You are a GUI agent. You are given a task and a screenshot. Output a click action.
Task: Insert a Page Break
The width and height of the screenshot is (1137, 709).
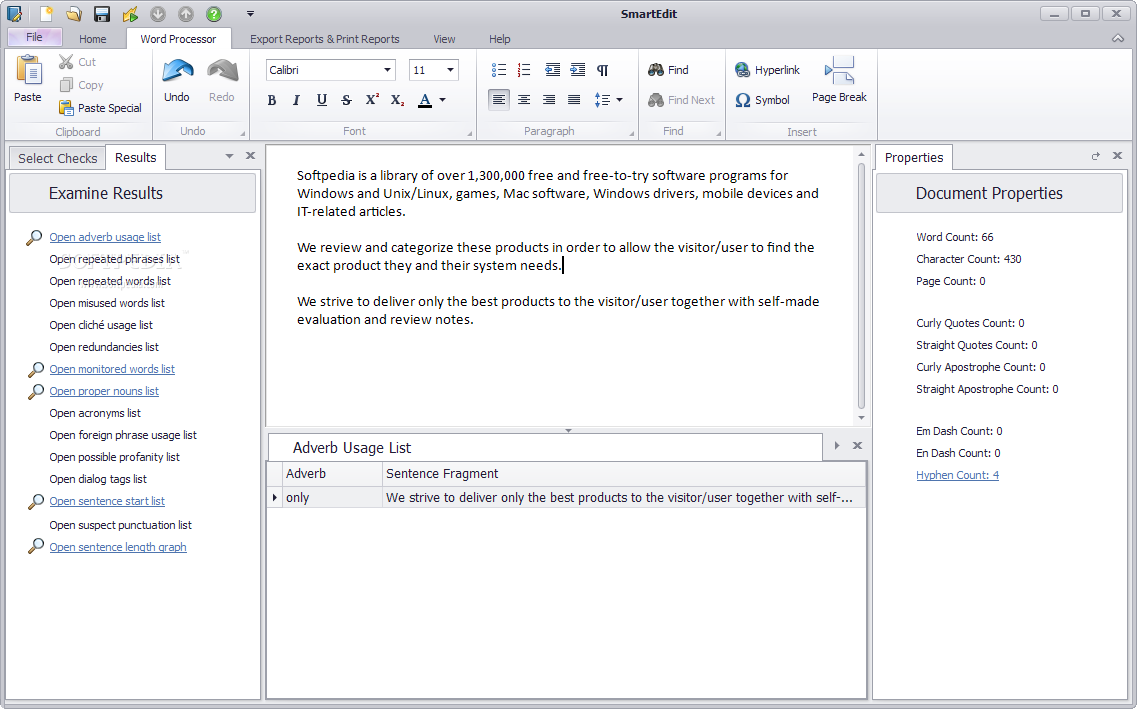point(839,80)
